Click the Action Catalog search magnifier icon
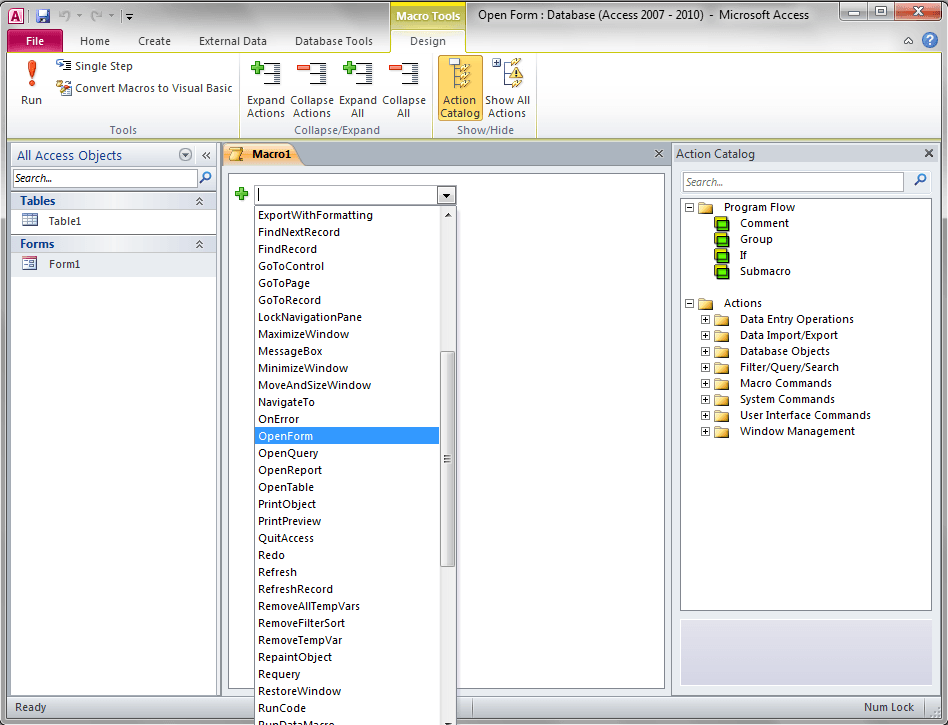948x725 pixels. click(x=920, y=180)
